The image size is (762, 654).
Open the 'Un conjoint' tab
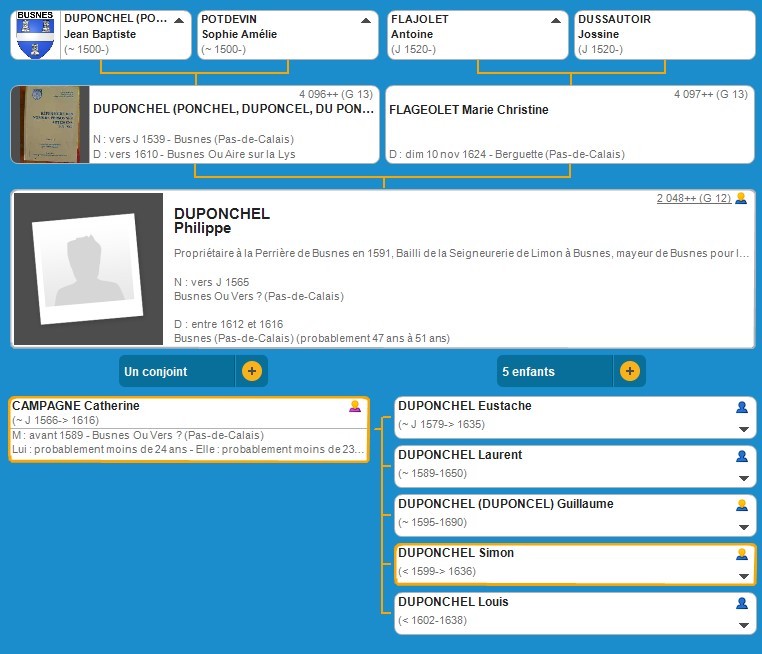177,371
